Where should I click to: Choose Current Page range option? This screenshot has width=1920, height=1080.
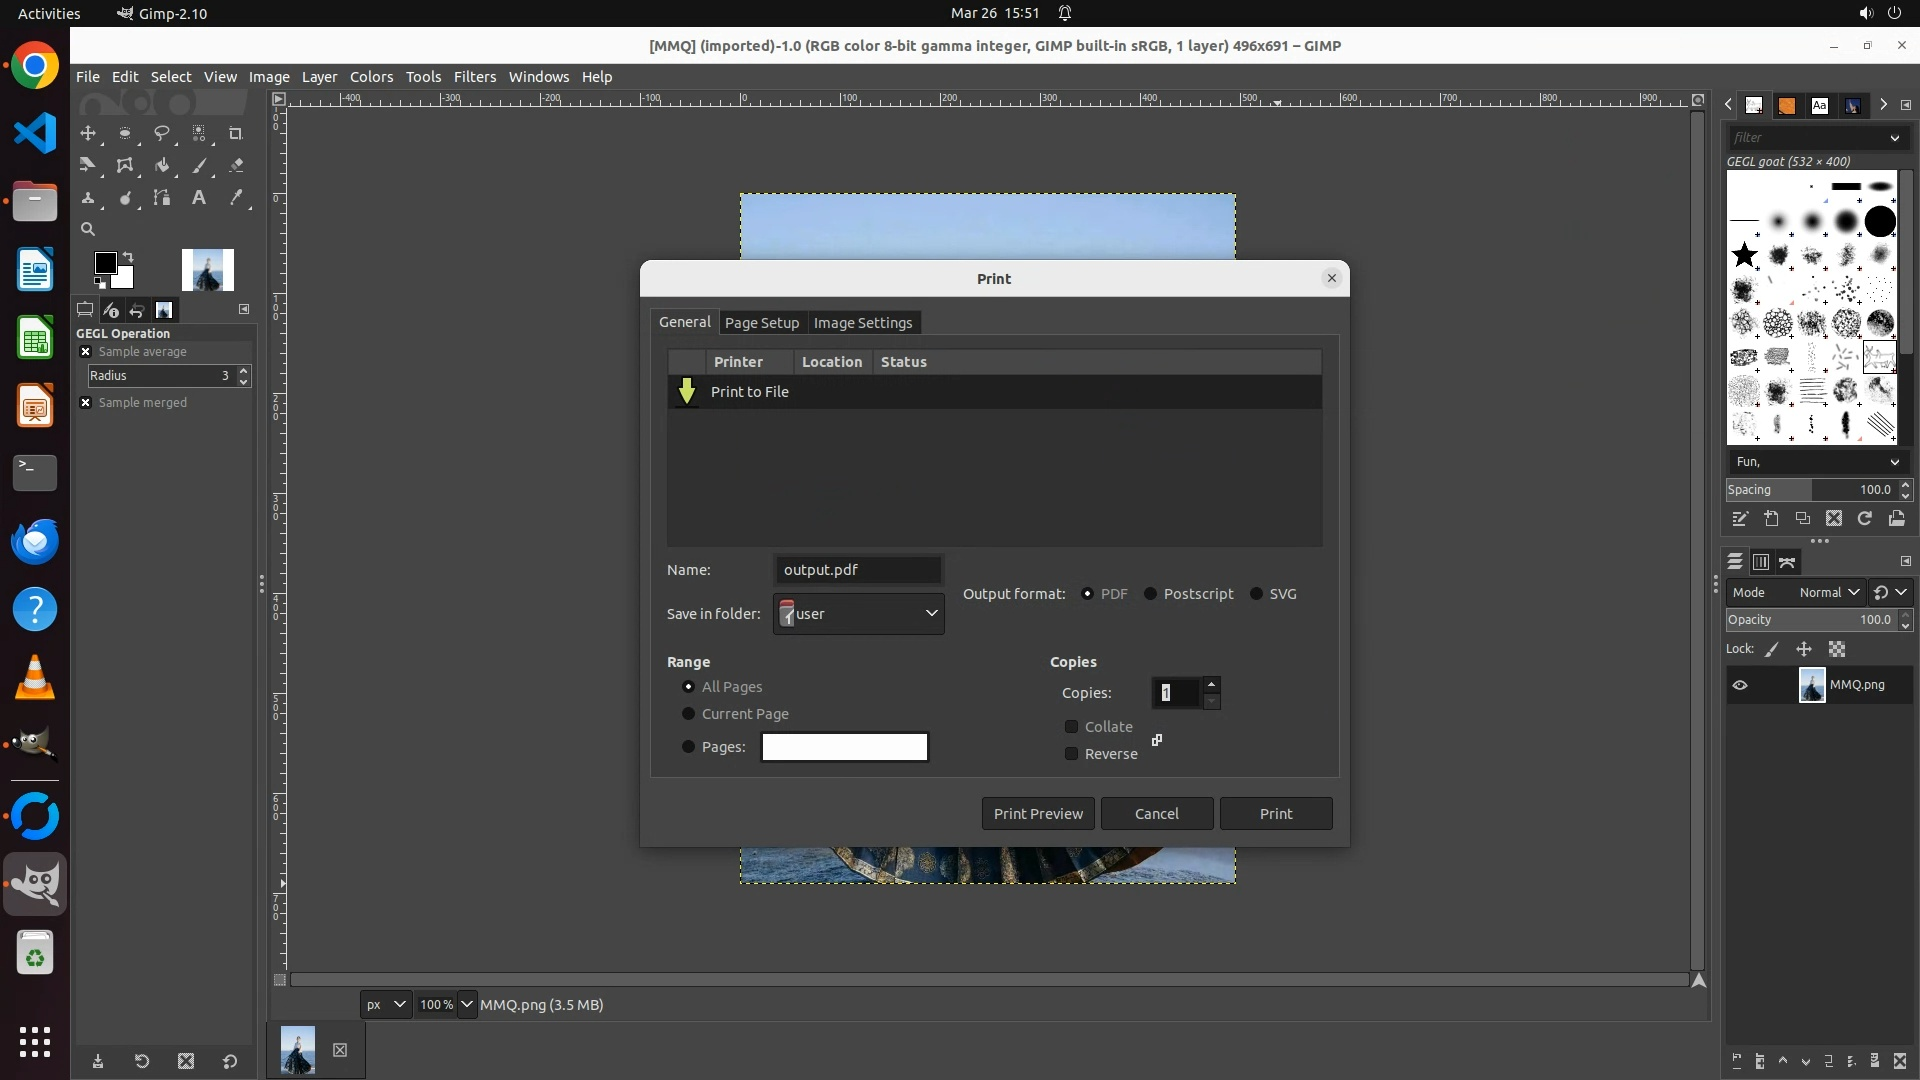point(688,714)
